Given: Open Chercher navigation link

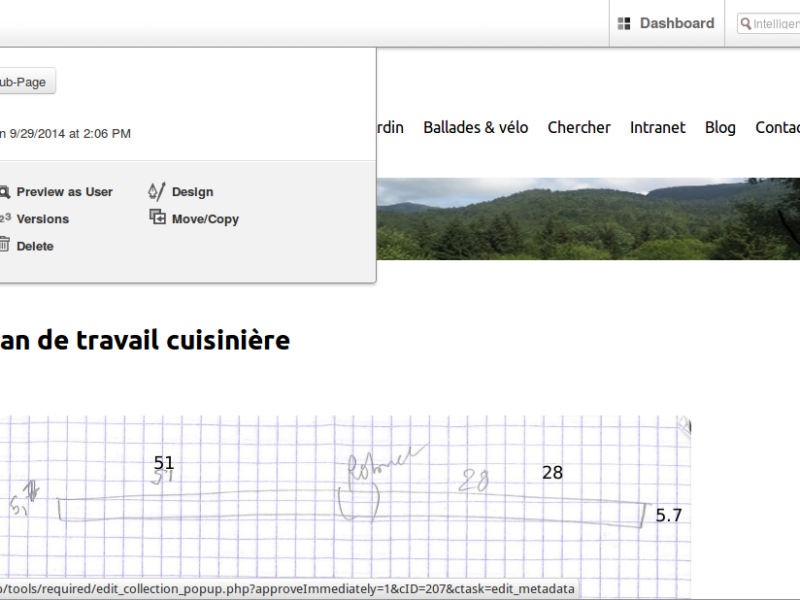Looking at the screenshot, I should pyautogui.click(x=579, y=128).
